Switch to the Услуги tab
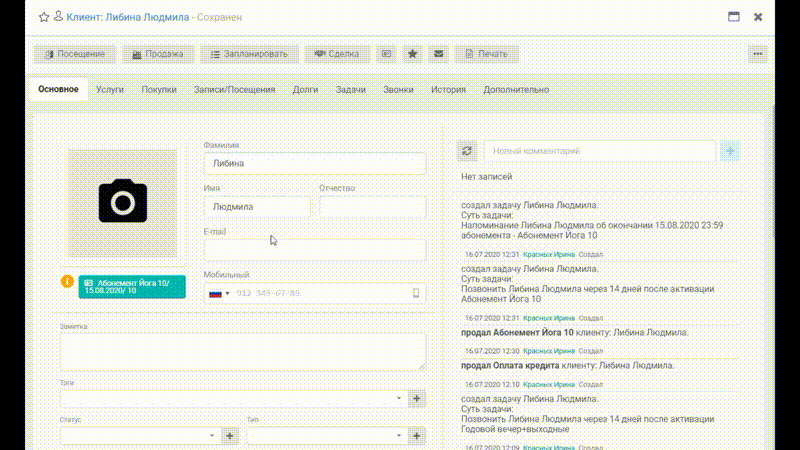Viewport: 800px width, 450px height. point(110,89)
